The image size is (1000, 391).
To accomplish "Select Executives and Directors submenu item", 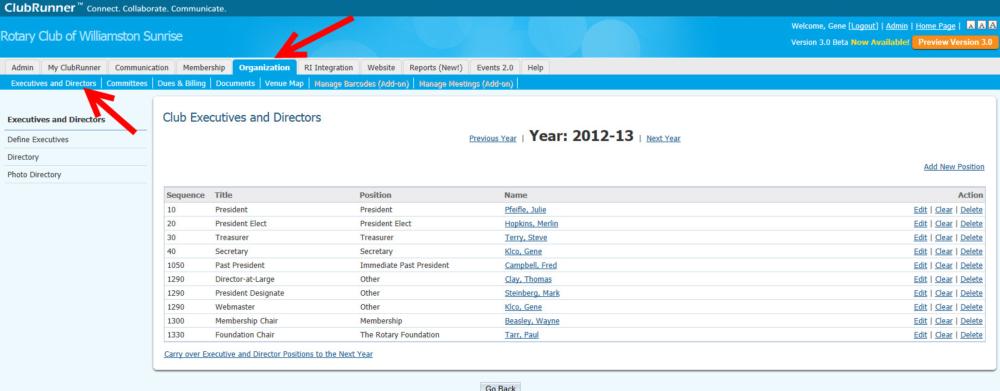I will point(54,84).
